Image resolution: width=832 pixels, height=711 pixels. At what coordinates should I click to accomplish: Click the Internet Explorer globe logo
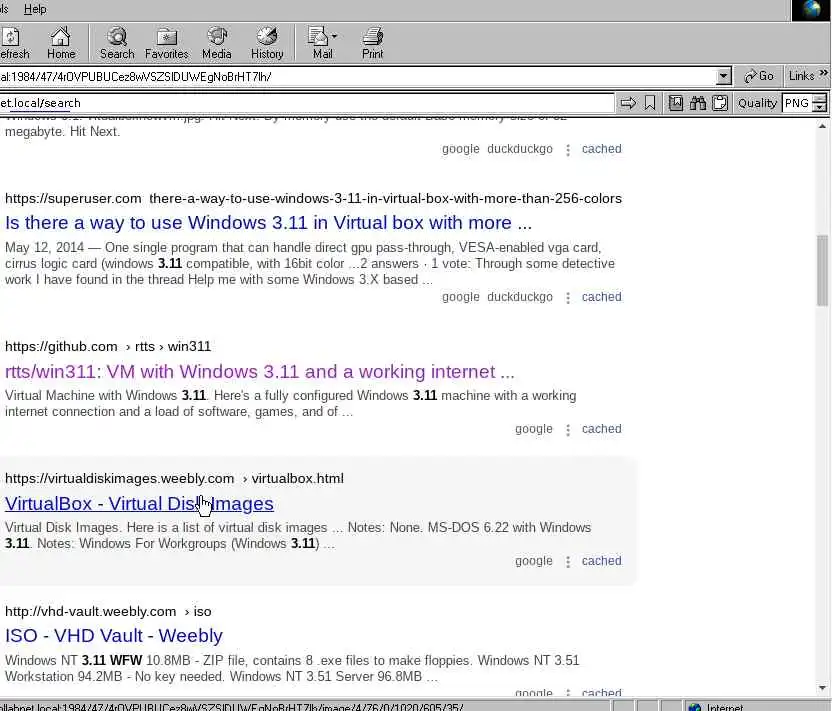pyautogui.click(x=811, y=10)
